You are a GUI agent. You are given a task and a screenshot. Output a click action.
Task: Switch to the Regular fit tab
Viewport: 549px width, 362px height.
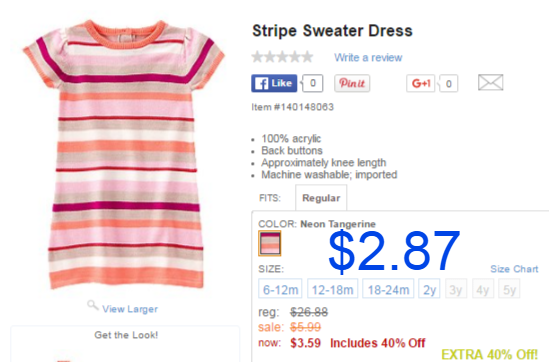tap(321, 198)
